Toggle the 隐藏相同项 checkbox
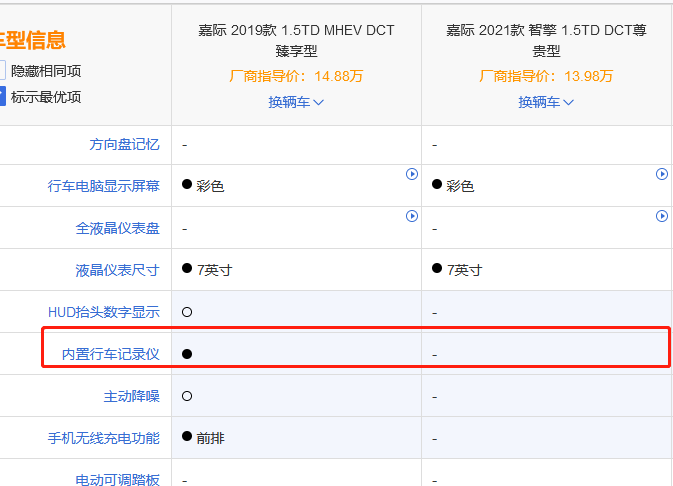The image size is (673, 486). point(3,71)
